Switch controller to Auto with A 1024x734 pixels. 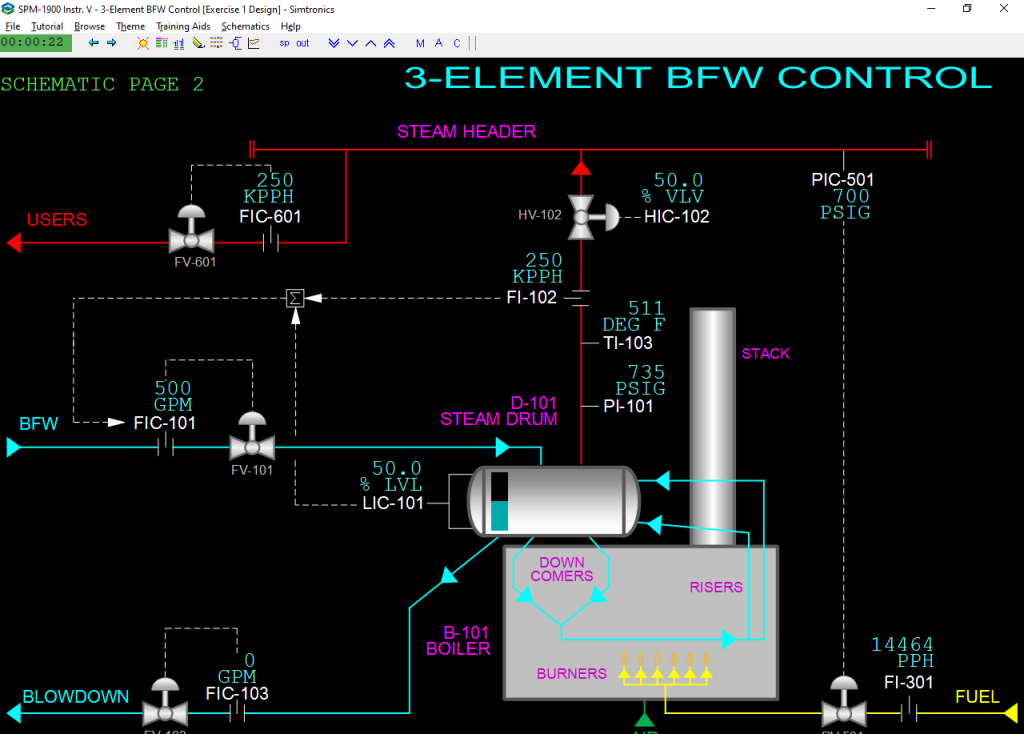pos(439,43)
